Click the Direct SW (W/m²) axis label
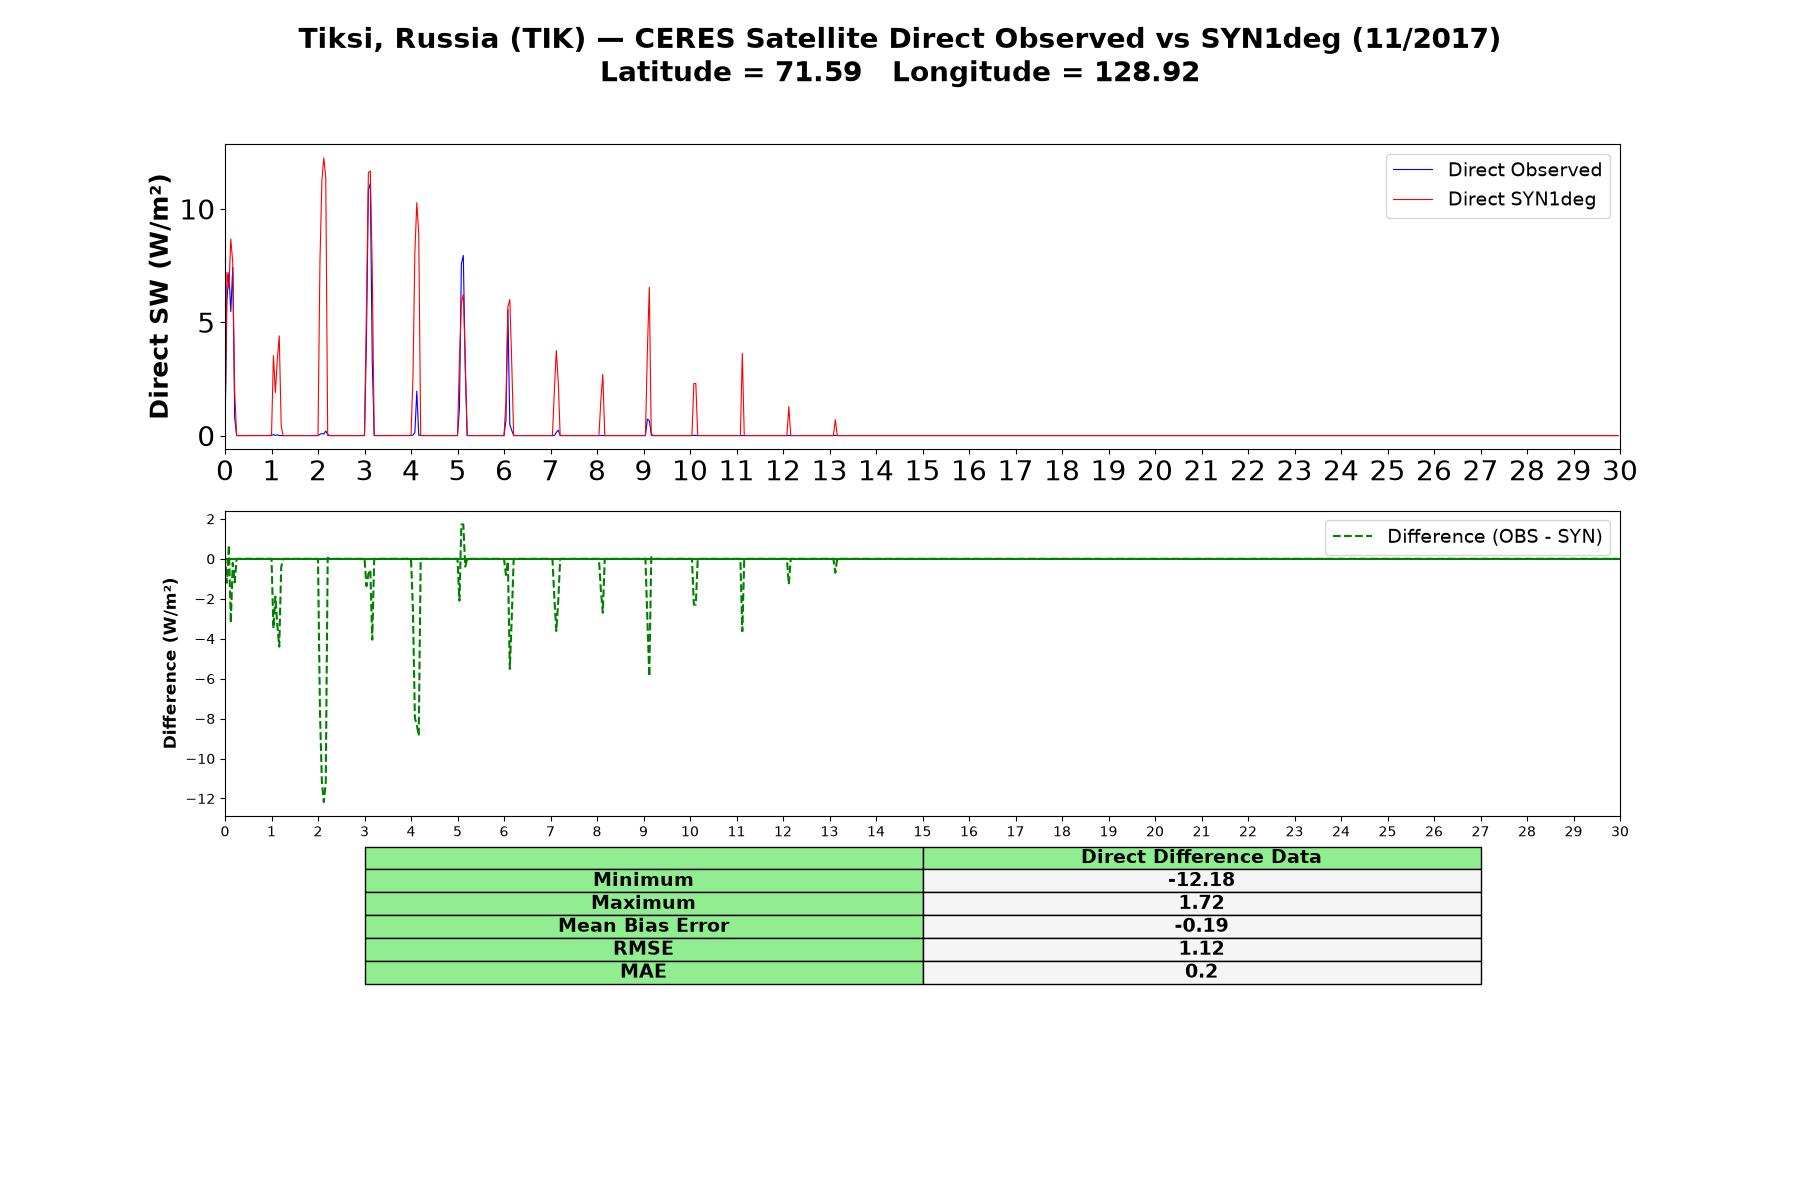The width and height of the screenshot is (1800, 1200). 159,296
